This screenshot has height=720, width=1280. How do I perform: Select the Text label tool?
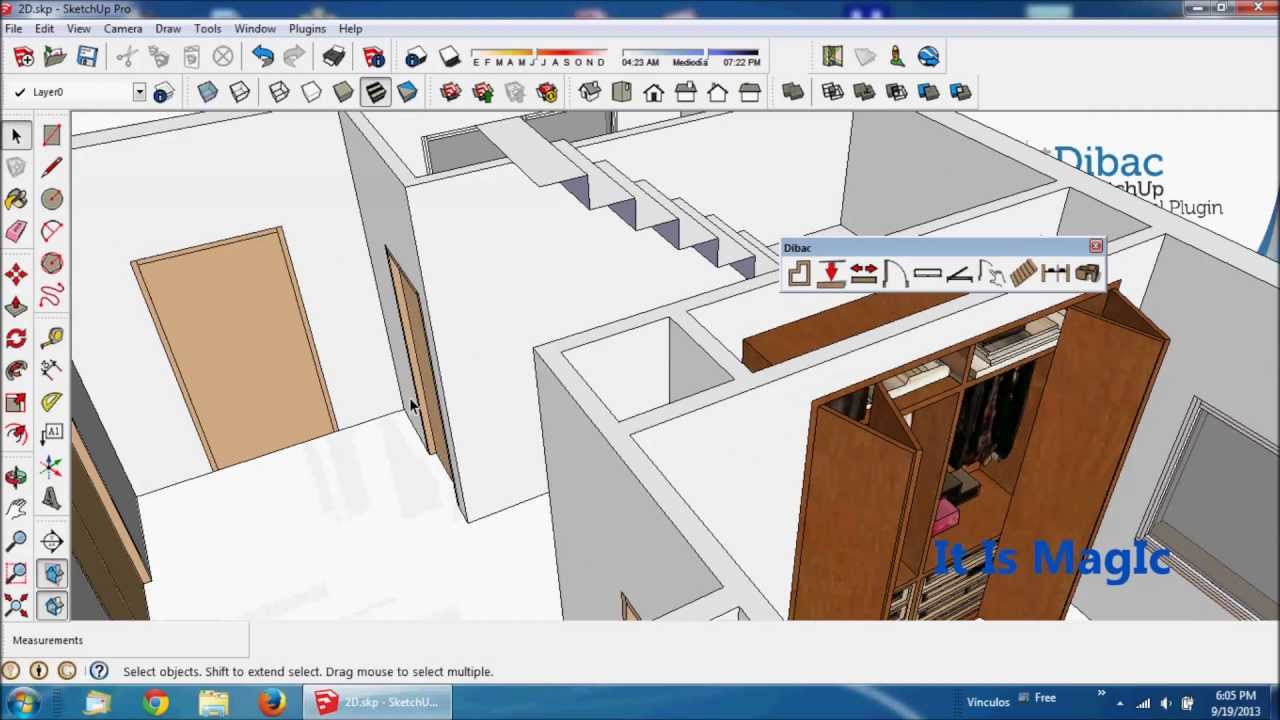(x=52, y=434)
